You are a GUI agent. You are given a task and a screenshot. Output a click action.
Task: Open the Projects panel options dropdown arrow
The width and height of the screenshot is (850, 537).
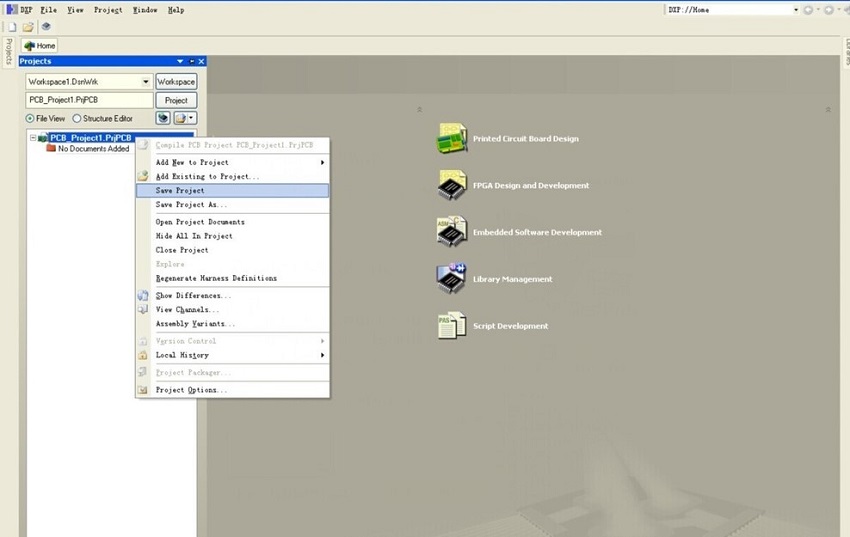pyautogui.click(x=180, y=61)
